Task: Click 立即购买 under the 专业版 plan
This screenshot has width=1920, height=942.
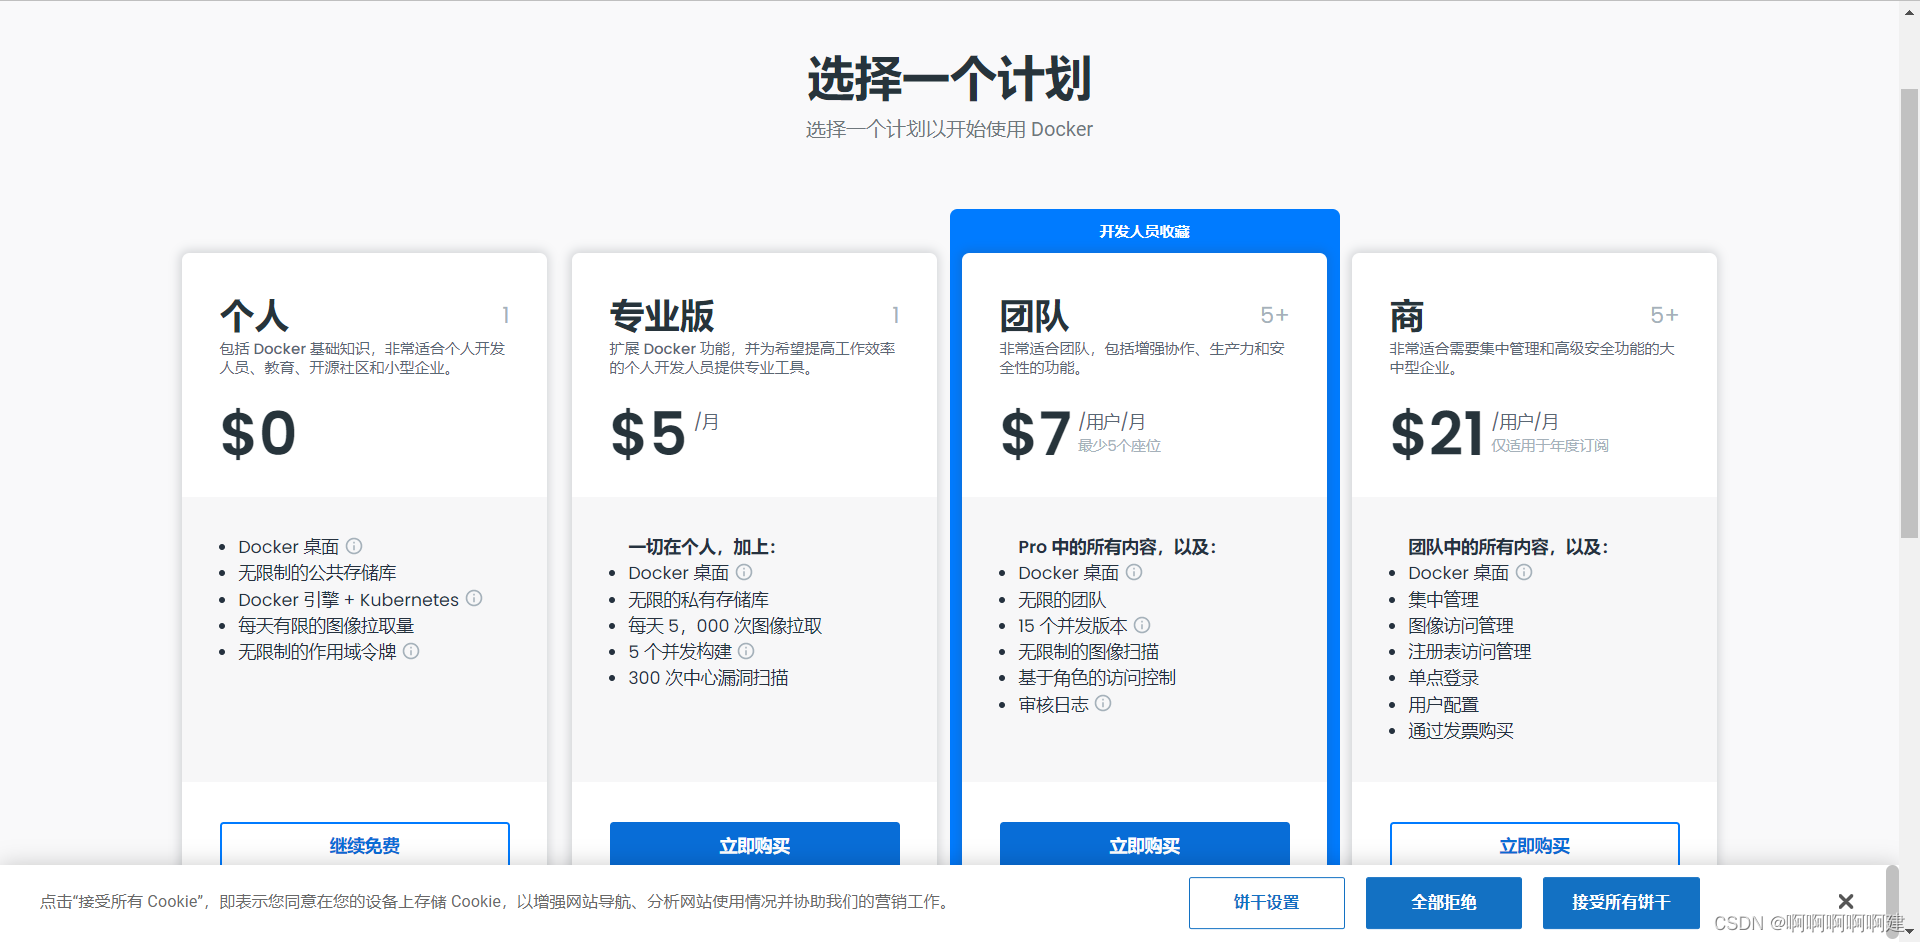Action: coord(754,845)
